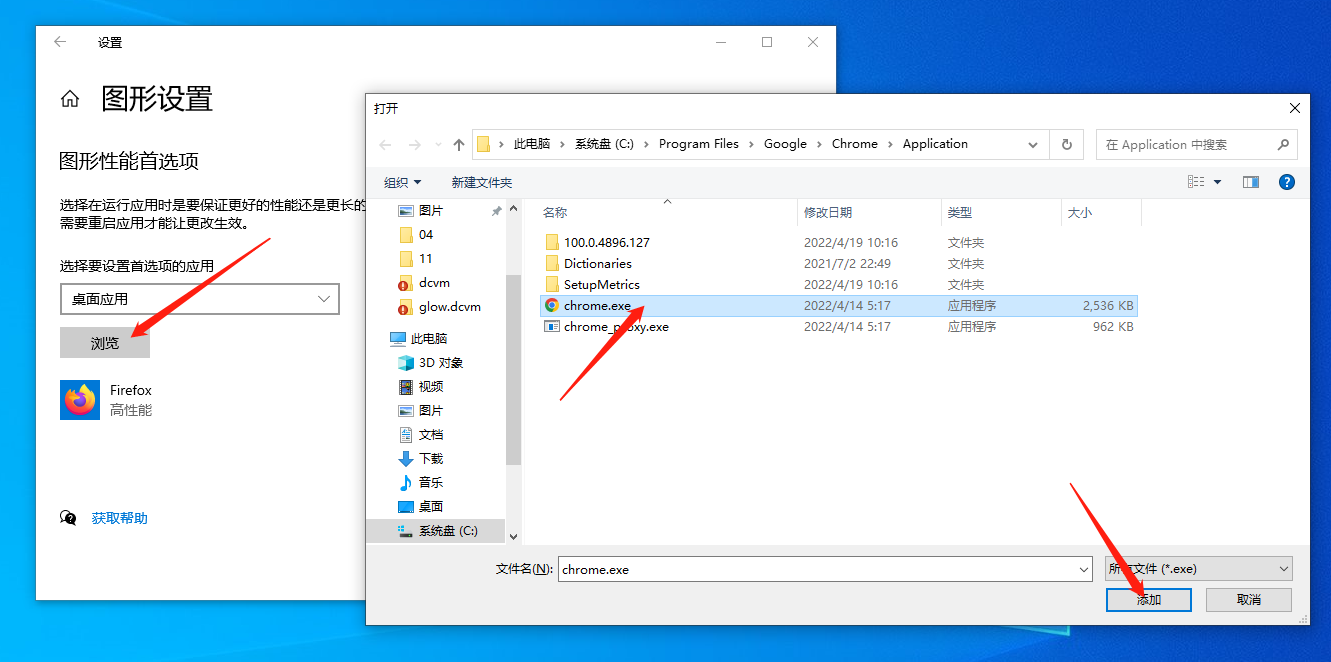The height and width of the screenshot is (662, 1331).
Task: Open help with the blue question mark icon
Action: (1287, 182)
